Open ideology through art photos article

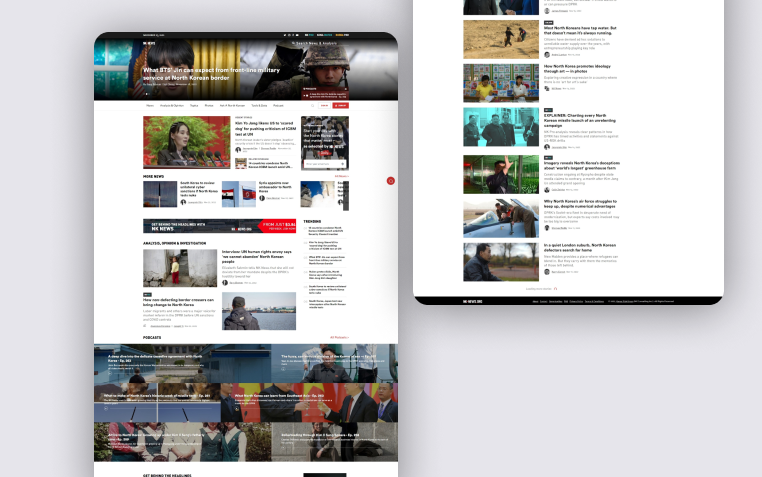click(577, 68)
